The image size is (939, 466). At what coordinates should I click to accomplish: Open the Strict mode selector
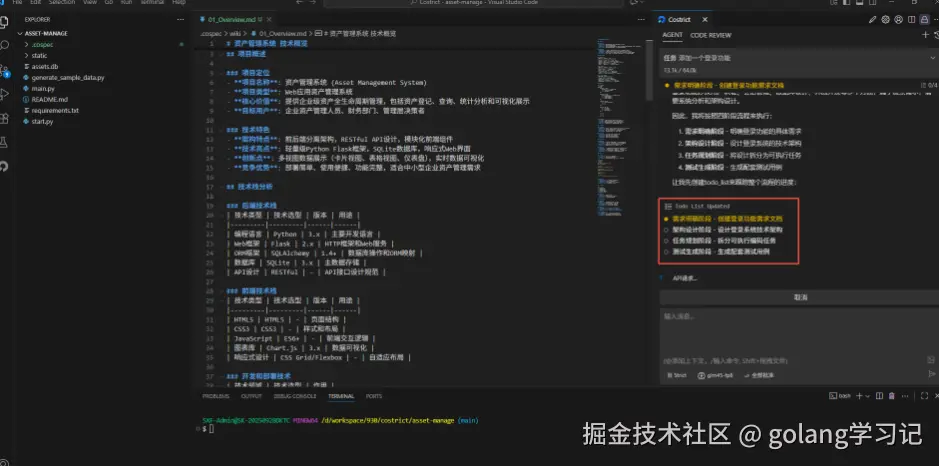tap(676, 376)
